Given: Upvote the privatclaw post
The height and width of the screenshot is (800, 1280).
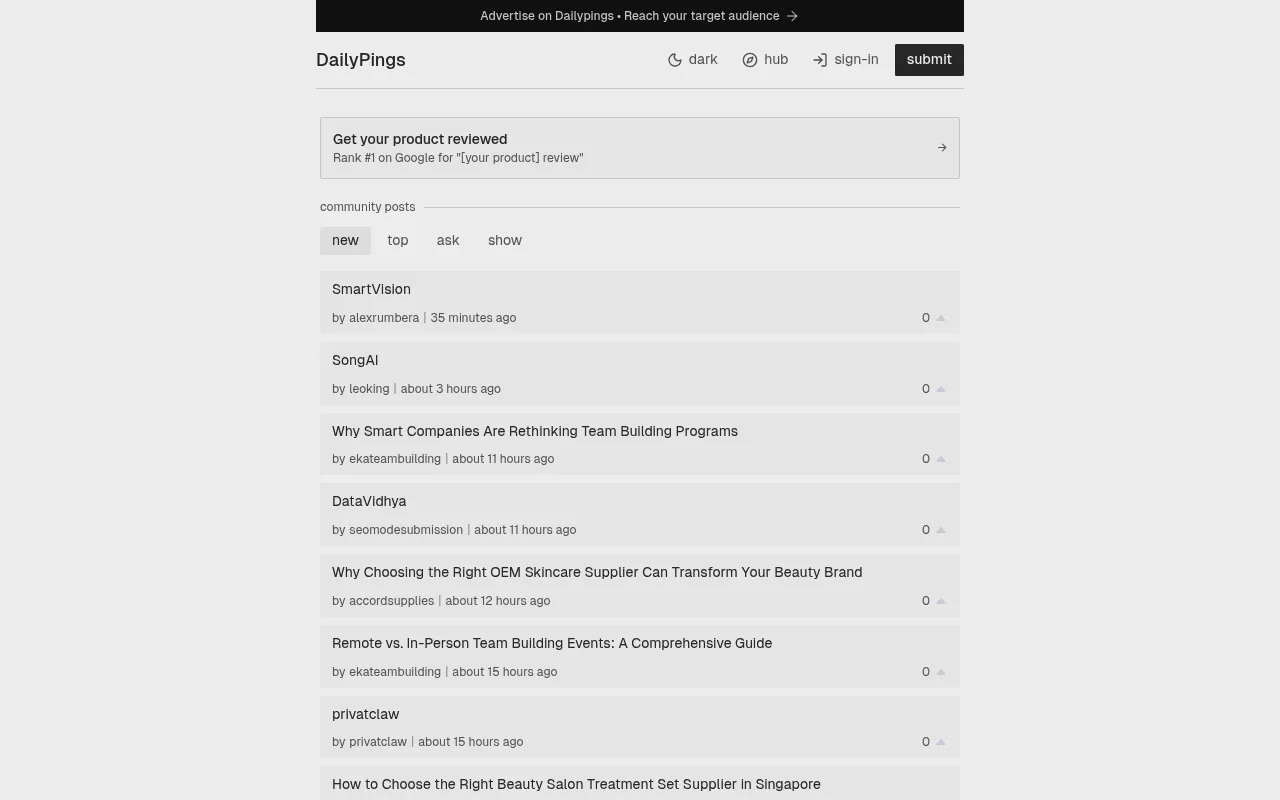Looking at the screenshot, I should tap(941, 741).
